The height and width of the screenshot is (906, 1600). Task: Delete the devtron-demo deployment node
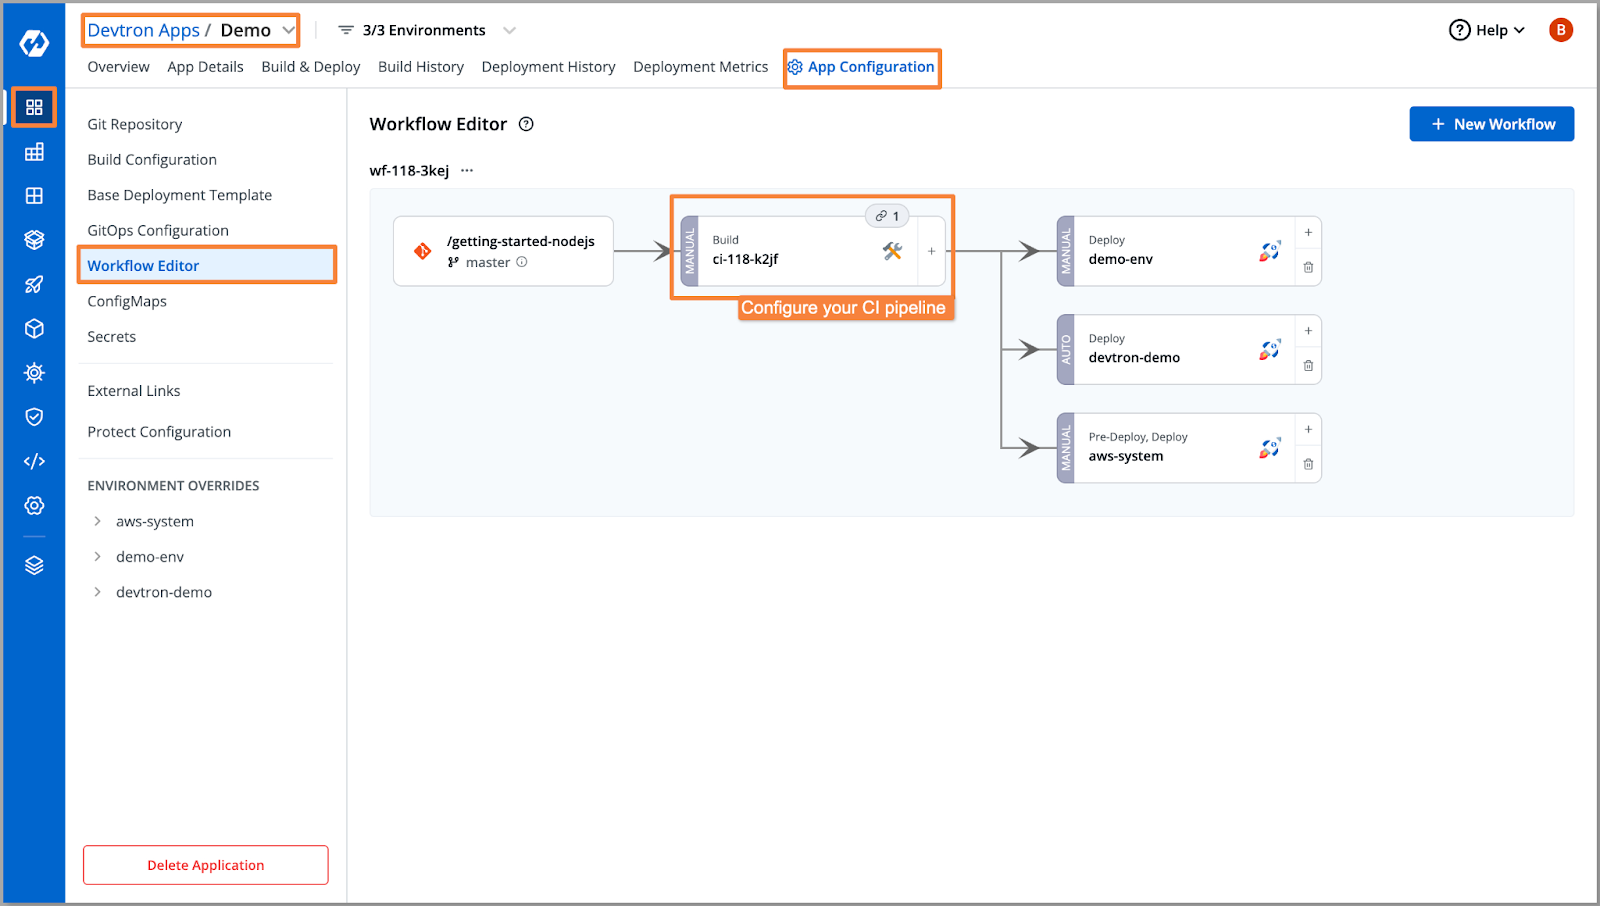click(1308, 366)
